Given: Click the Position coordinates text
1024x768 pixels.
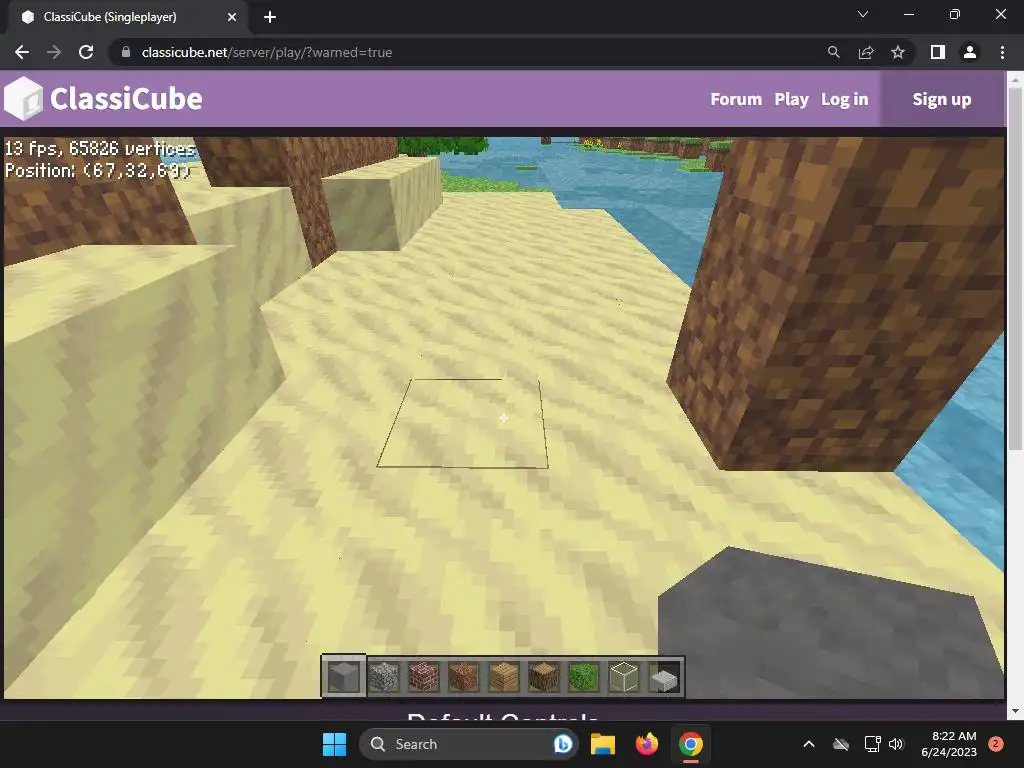Looking at the screenshot, I should click(x=97, y=170).
